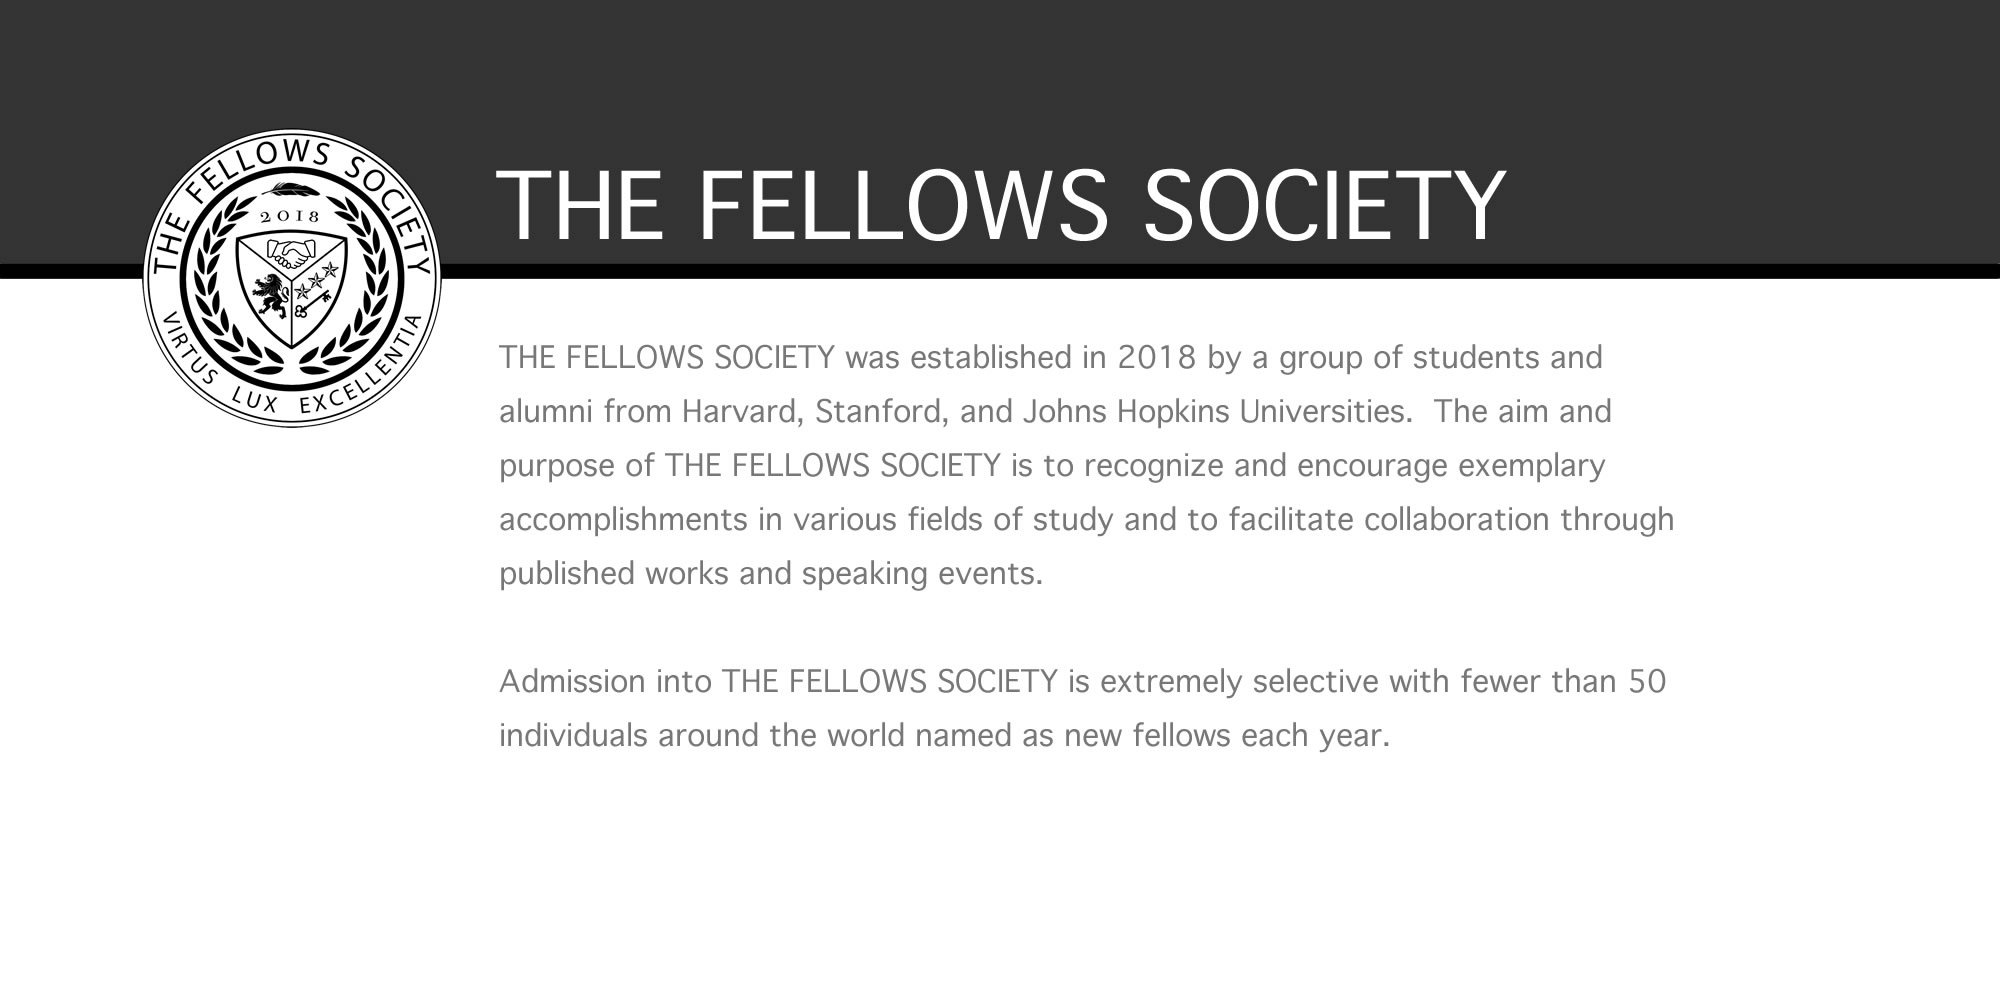Click the rampant lion emblem in the shield

(x=269, y=293)
